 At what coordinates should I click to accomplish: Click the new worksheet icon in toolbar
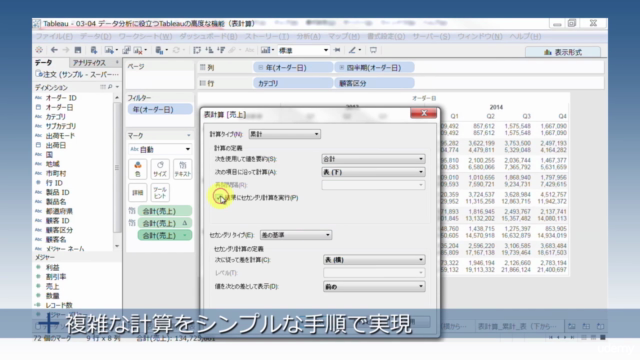point(109,50)
